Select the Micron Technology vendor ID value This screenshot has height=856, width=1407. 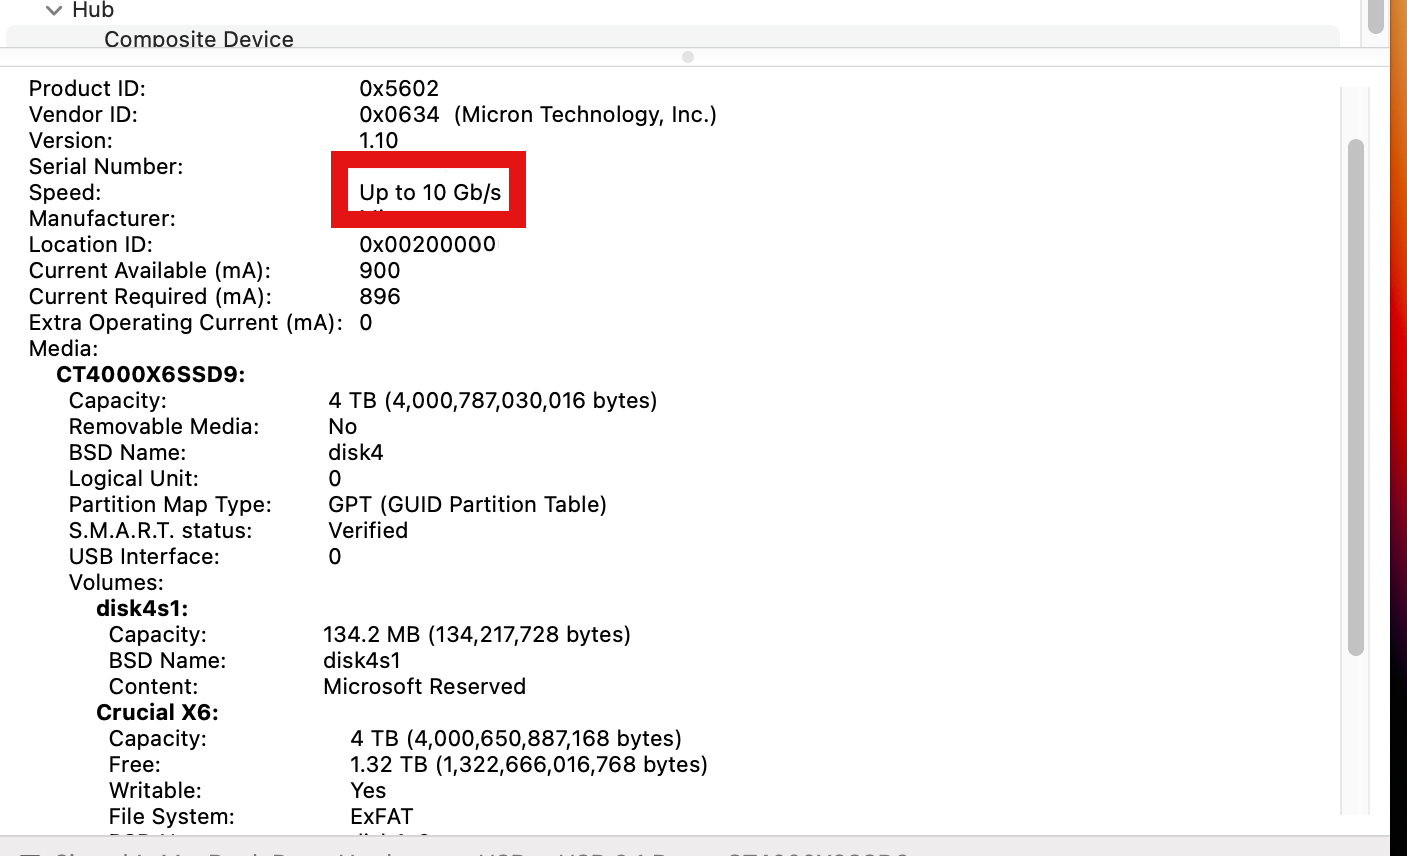pos(538,115)
